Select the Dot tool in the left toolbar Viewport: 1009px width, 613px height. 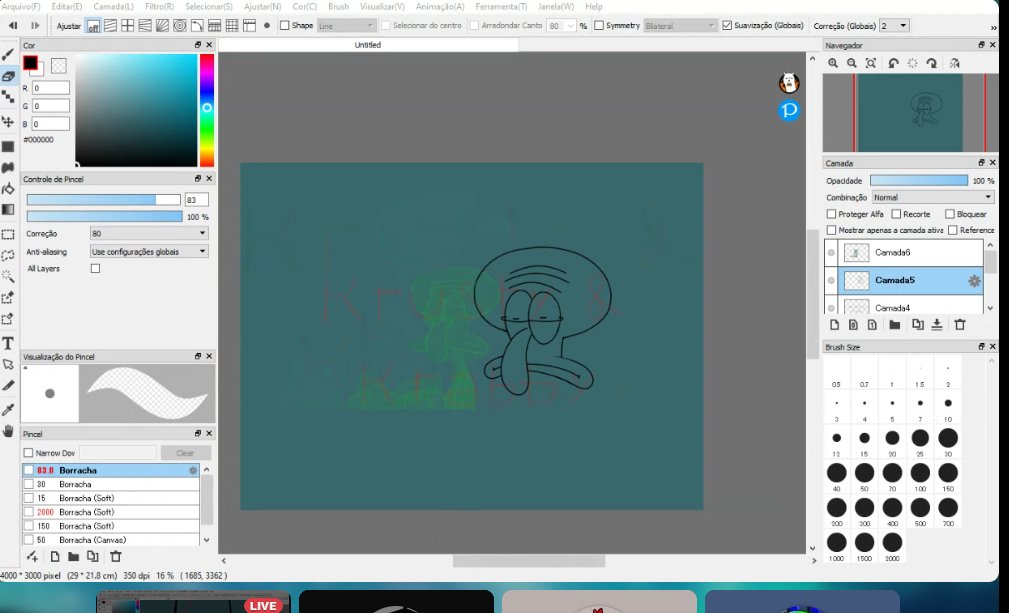click(8, 96)
